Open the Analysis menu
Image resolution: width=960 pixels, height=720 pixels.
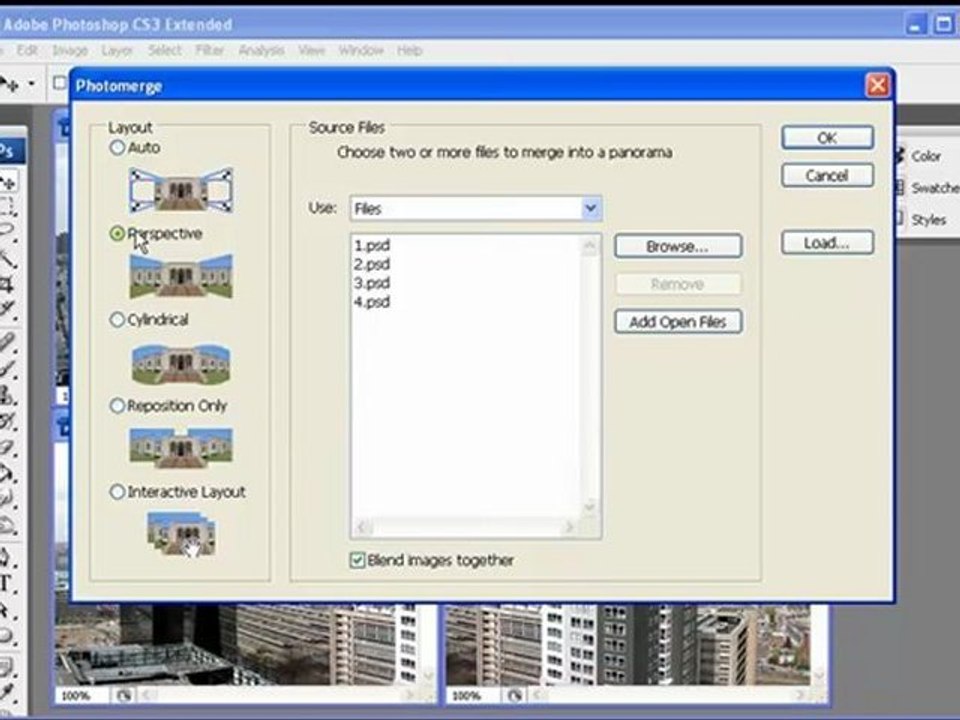click(x=261, y=50)
